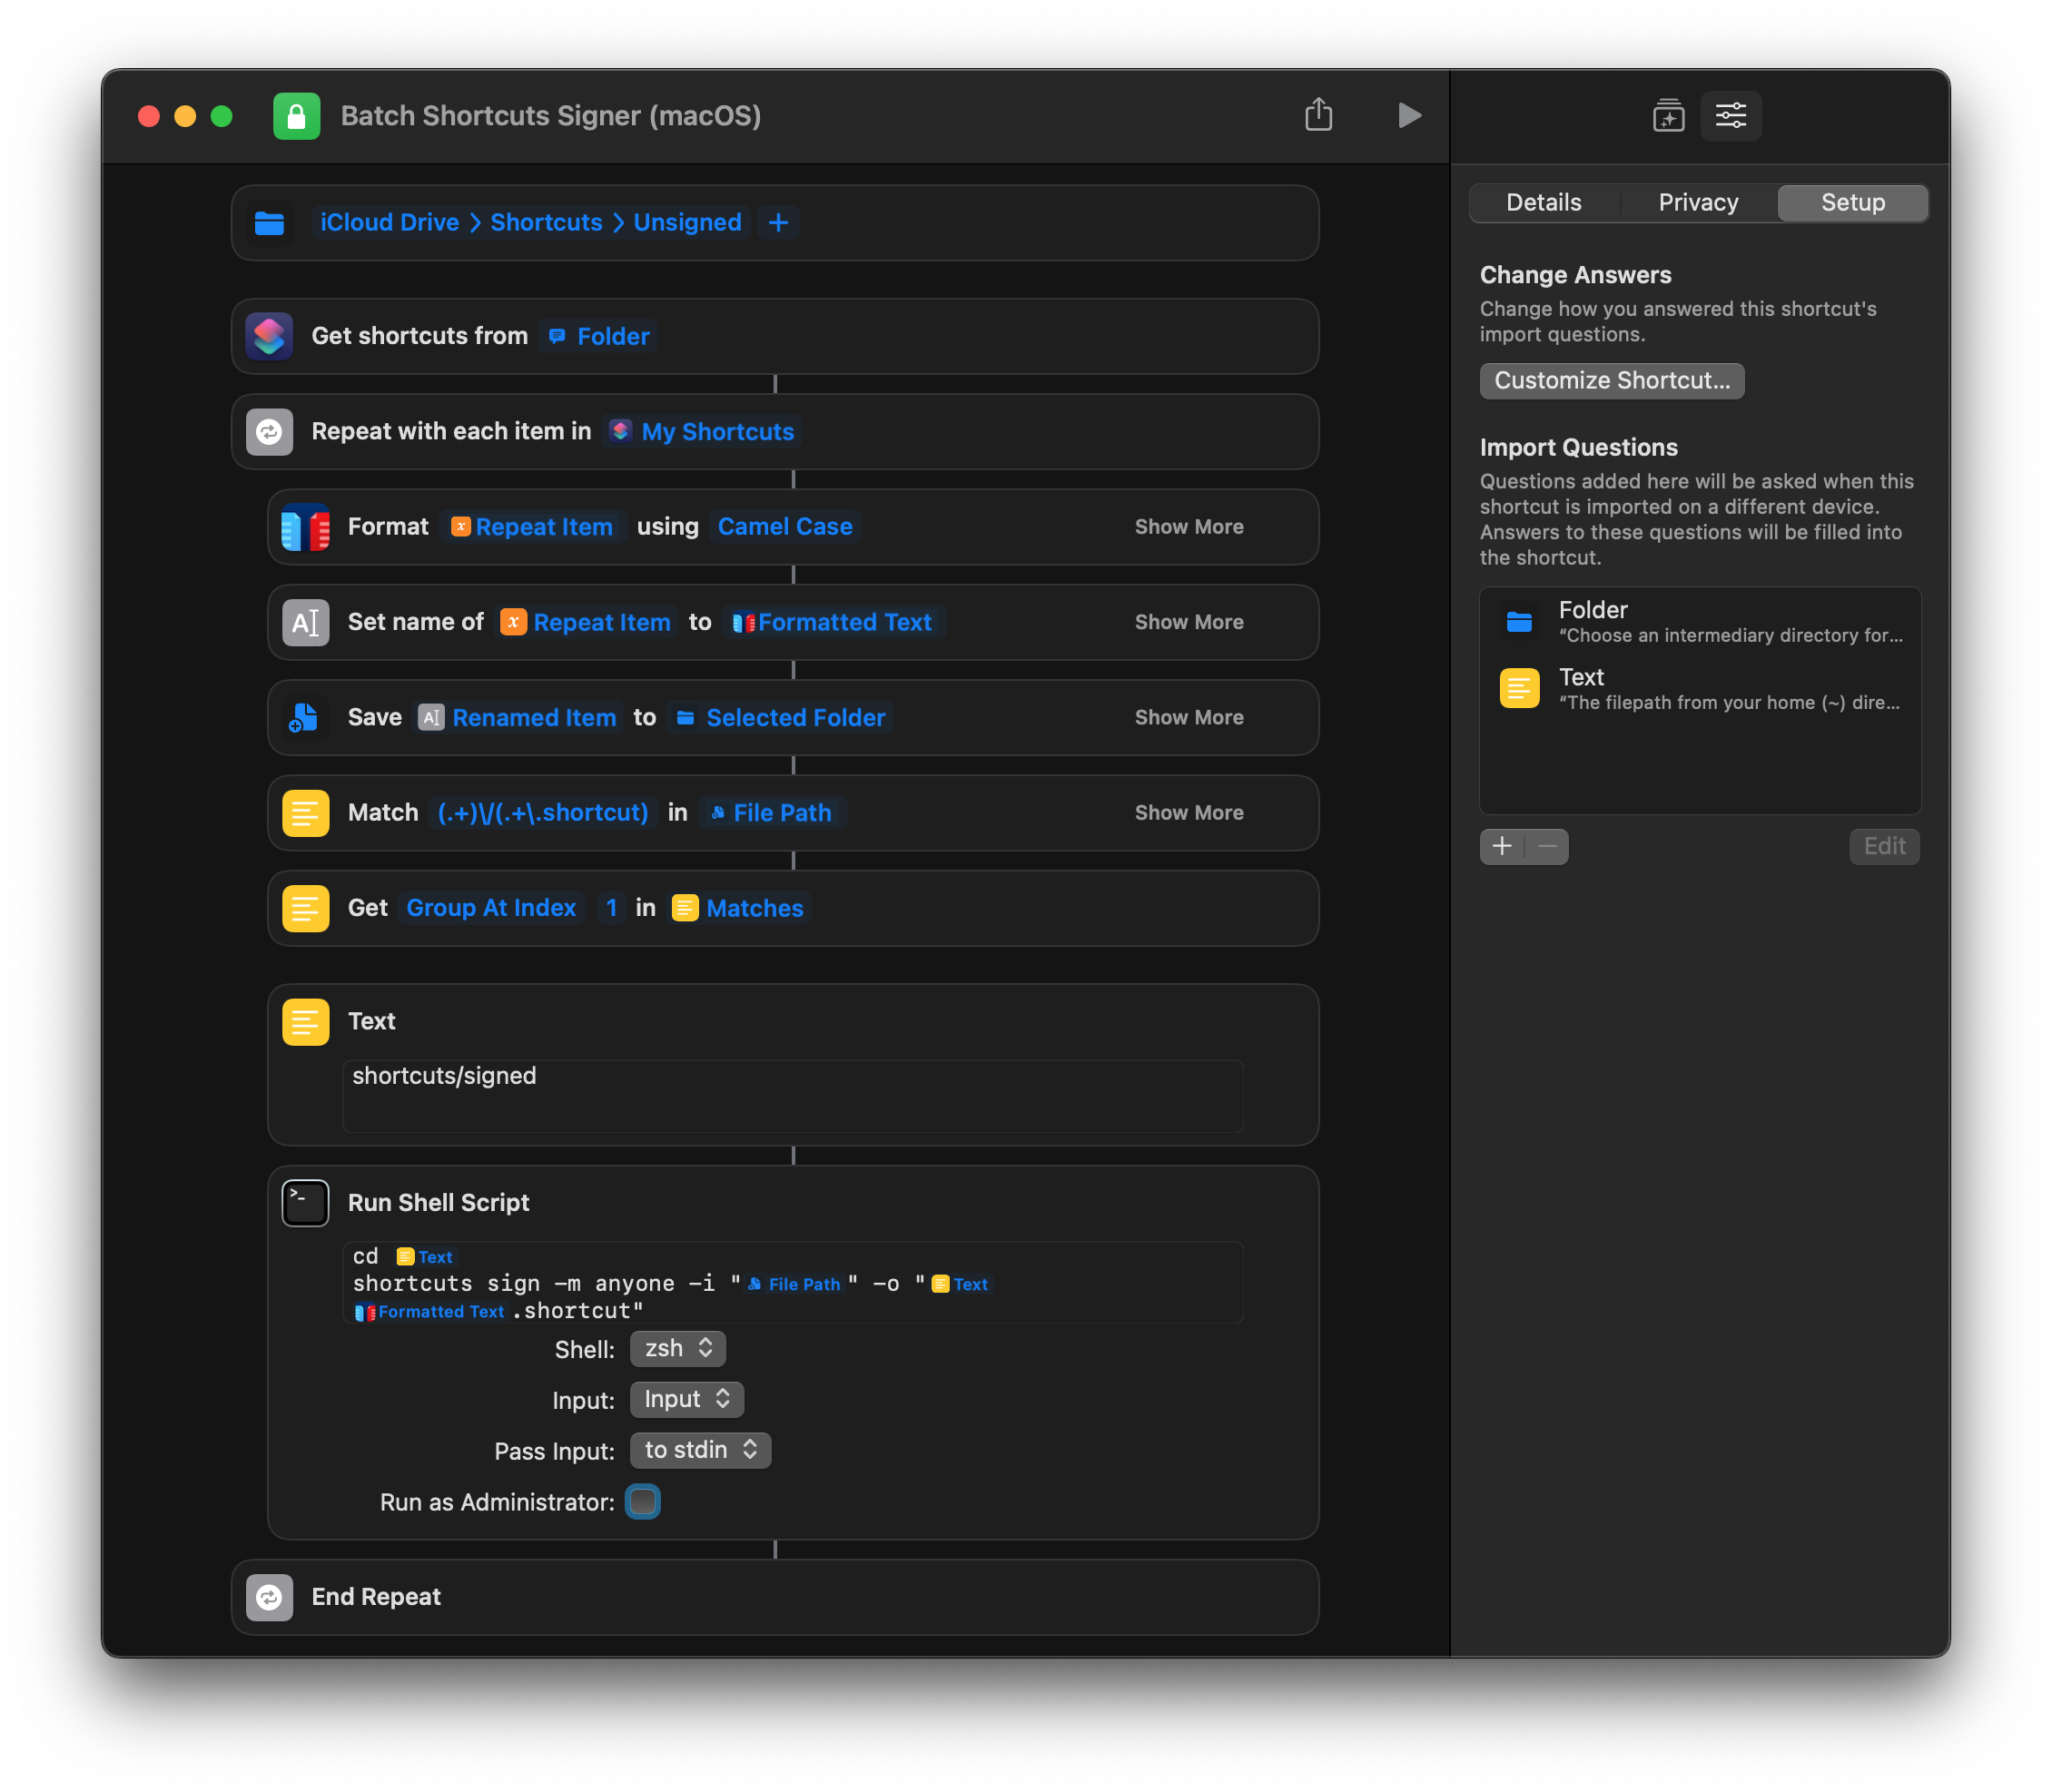Open the Shell zsh dropdown

click(677, 1349)
